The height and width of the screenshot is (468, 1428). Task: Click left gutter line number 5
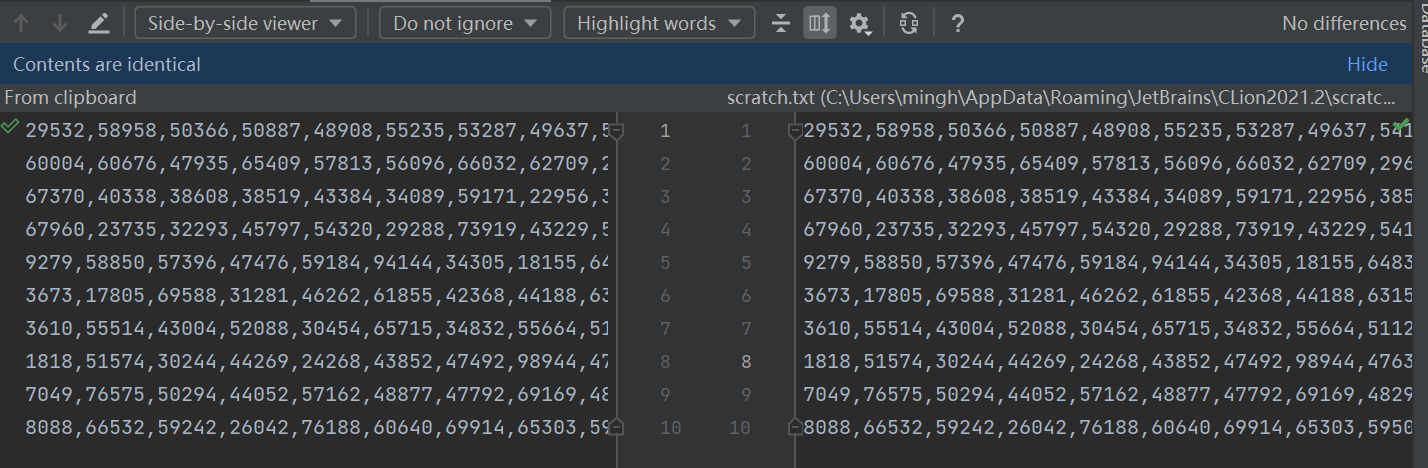pyautogui.click(x=666, y=263)
